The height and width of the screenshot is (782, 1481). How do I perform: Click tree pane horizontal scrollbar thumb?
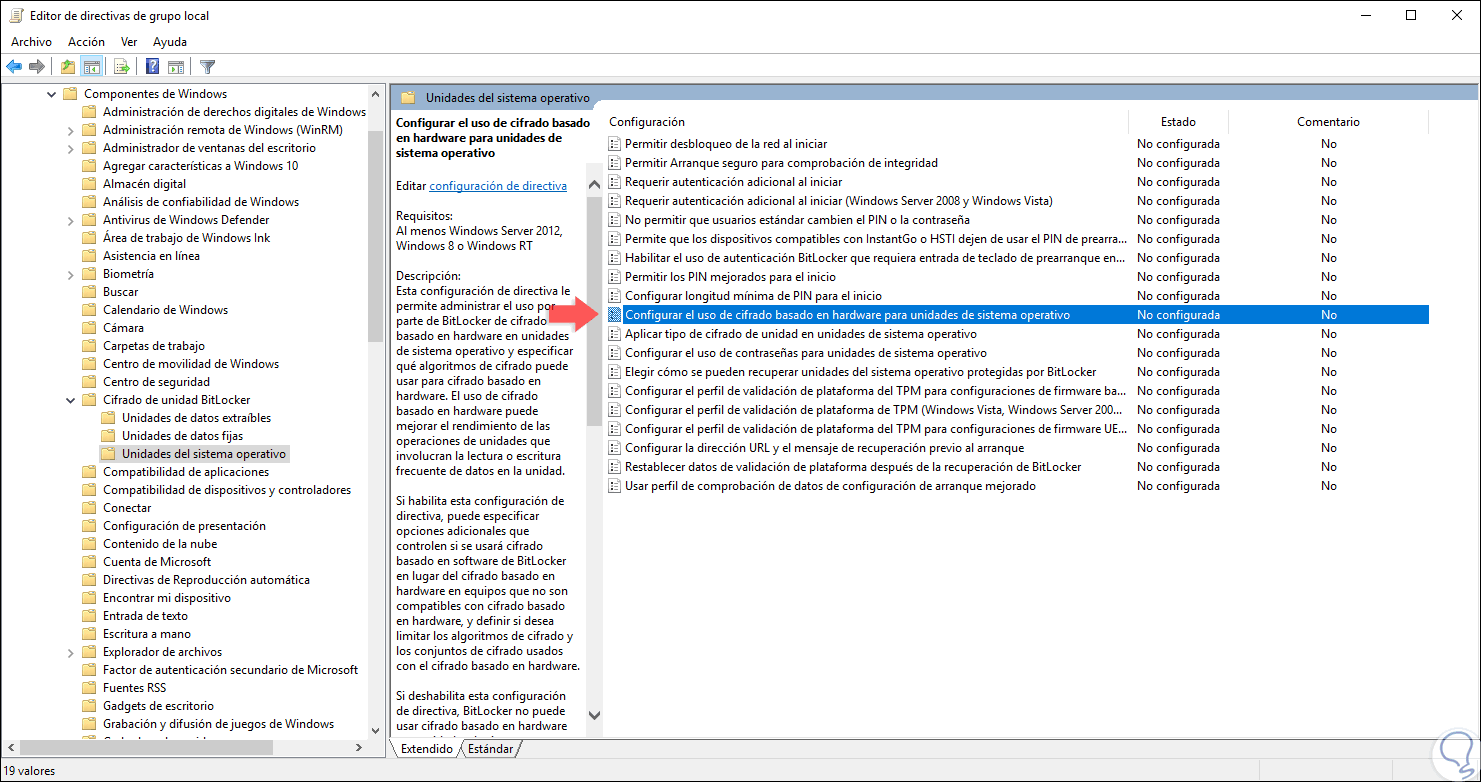coord(145,747)
